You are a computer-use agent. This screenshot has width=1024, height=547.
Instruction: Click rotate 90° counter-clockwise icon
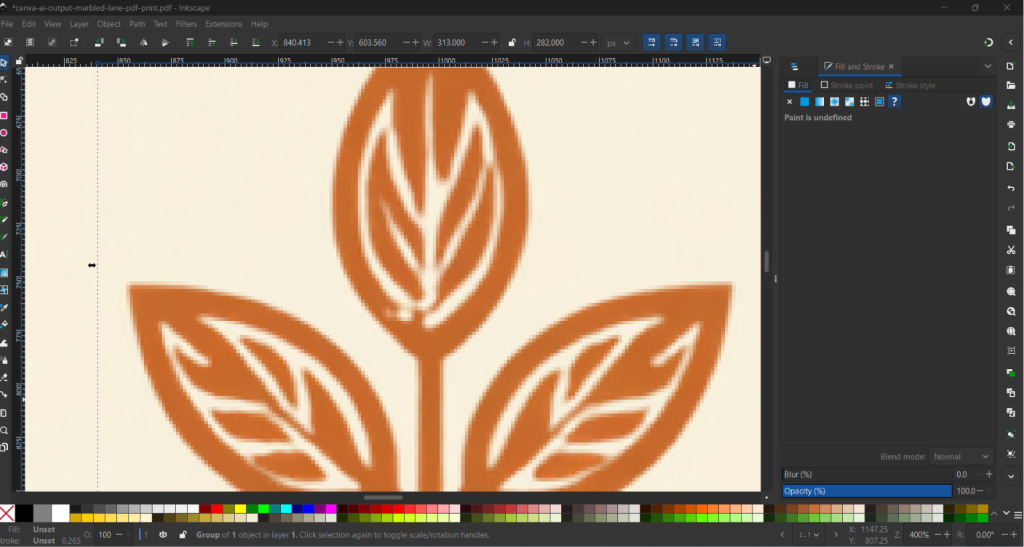pyautogui.click(x=99, y=42)
